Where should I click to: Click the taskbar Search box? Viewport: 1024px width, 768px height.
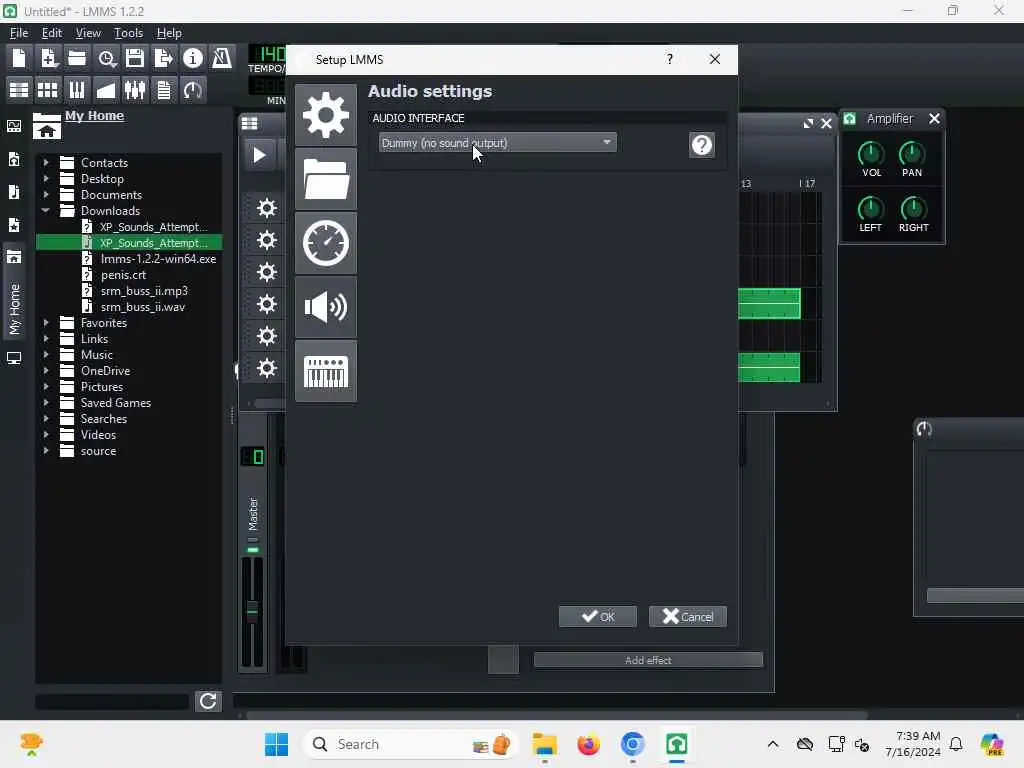pos(411,744)
